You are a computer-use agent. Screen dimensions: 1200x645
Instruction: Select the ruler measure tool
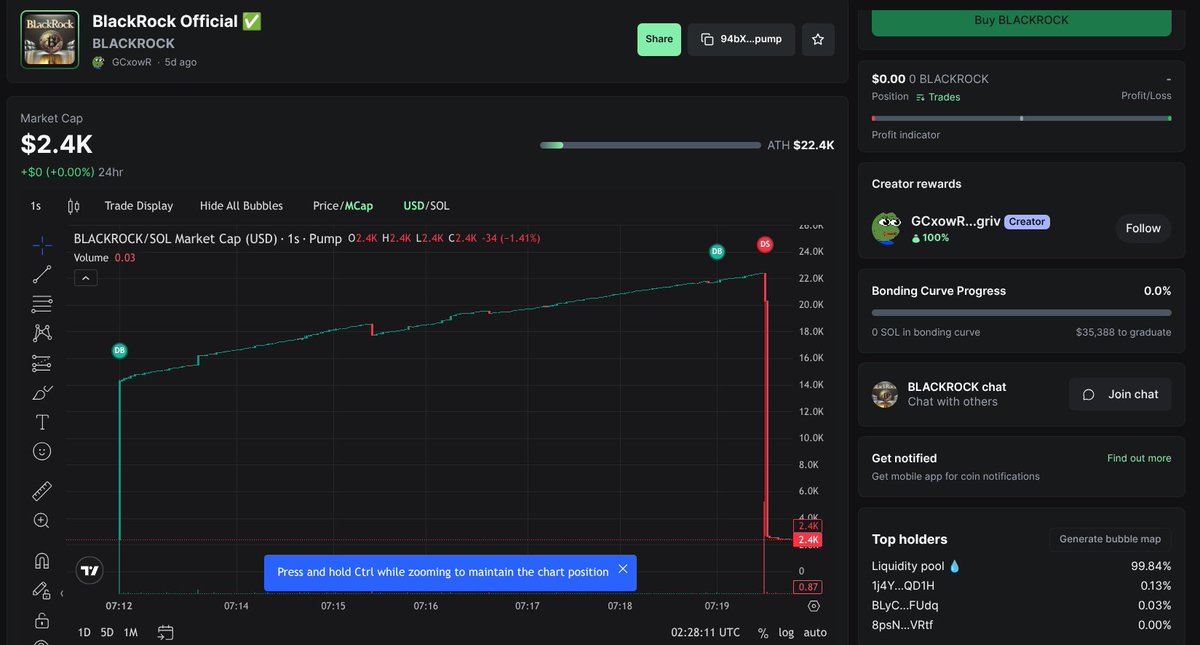pyautogui.click(x=42, y=491)
